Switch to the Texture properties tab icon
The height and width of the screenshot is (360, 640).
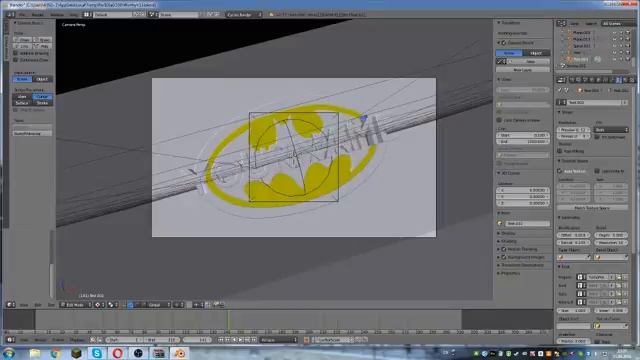pyautogui.click(x=632, y=80)
